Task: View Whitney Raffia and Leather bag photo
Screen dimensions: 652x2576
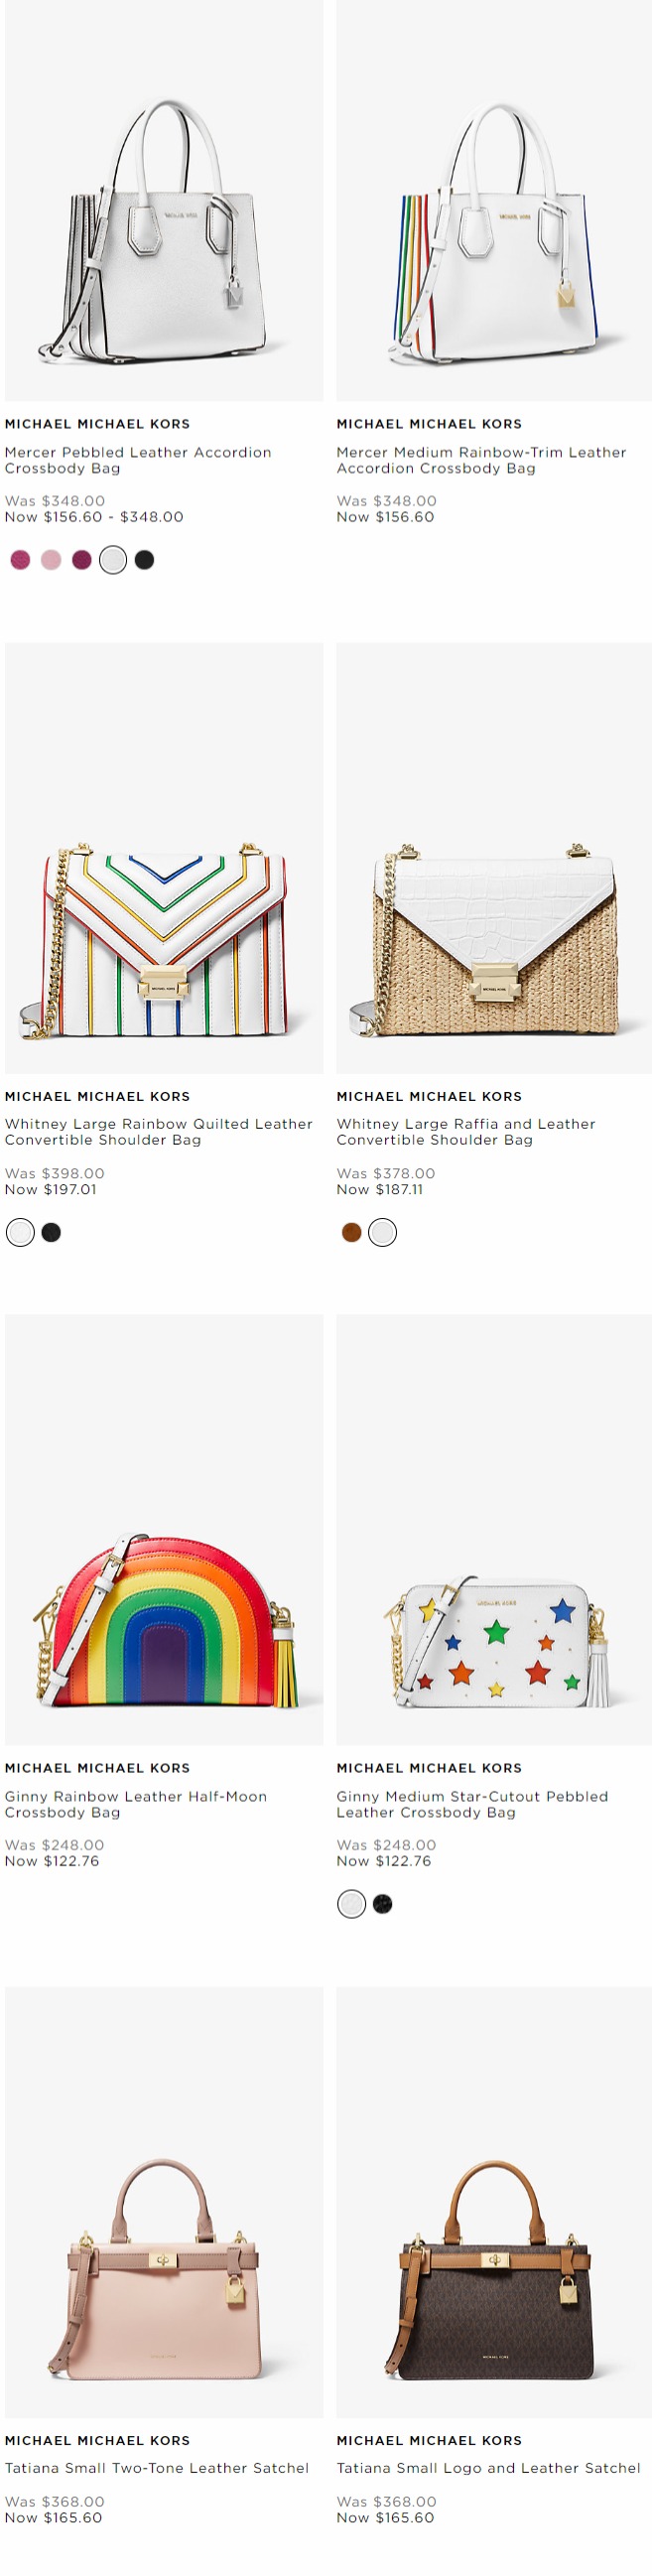Action: coord(494,858)
